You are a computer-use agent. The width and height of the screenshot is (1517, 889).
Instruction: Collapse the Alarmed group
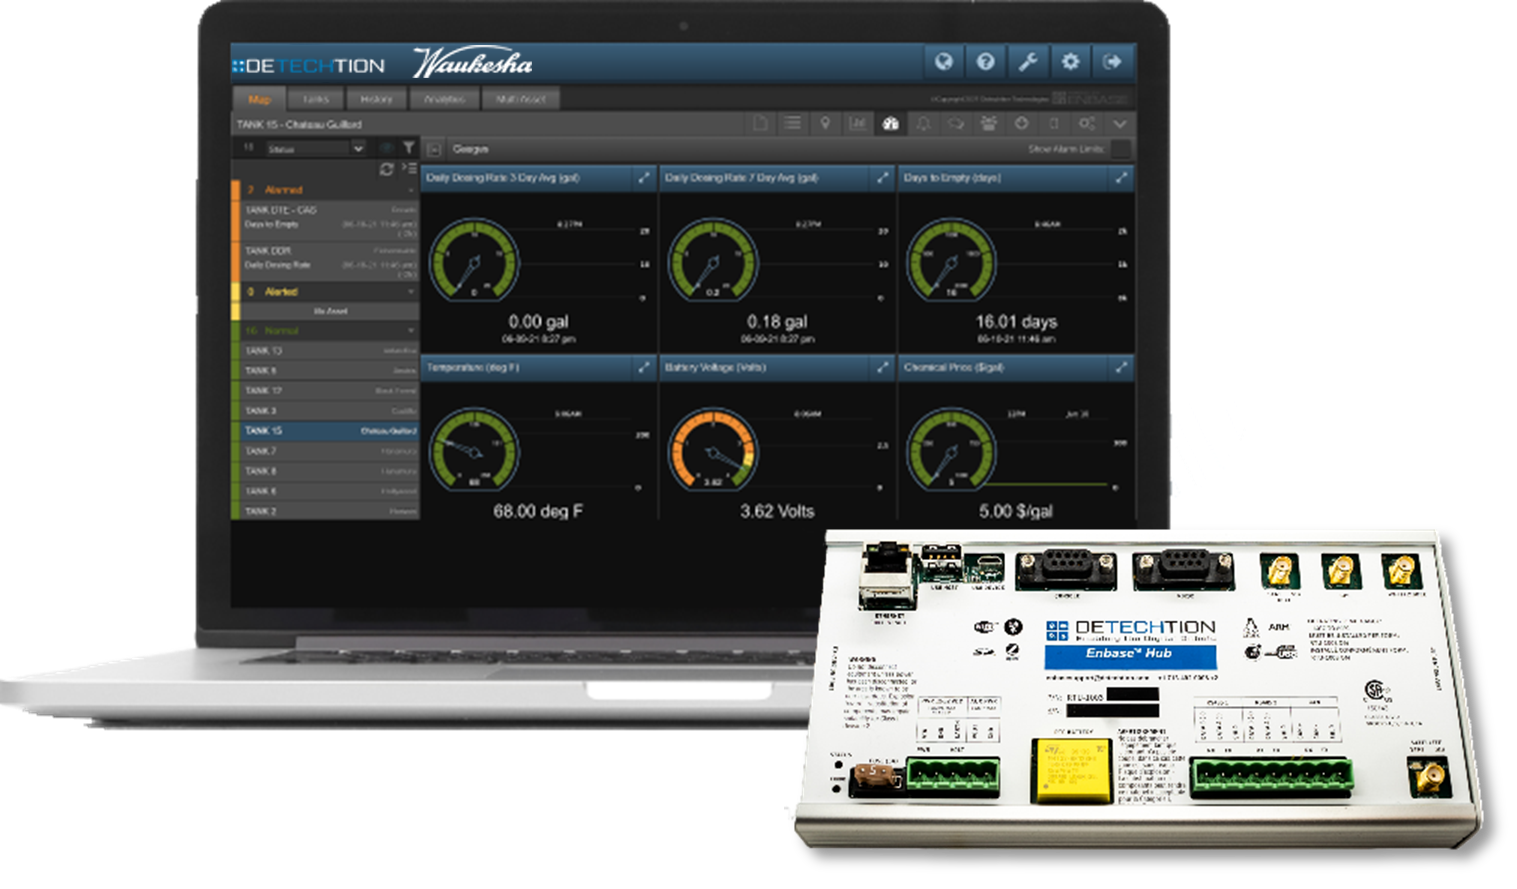click(x=411, y=190)
